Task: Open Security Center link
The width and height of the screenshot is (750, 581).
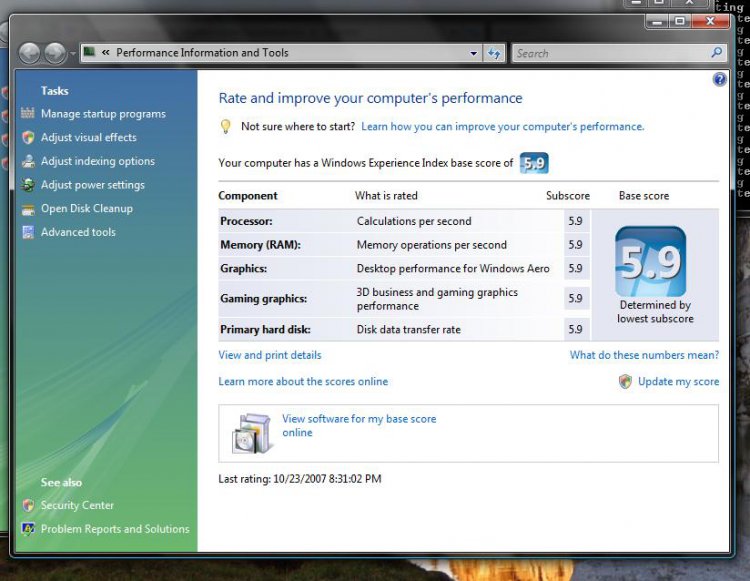Action: click(x=77, y=505)
